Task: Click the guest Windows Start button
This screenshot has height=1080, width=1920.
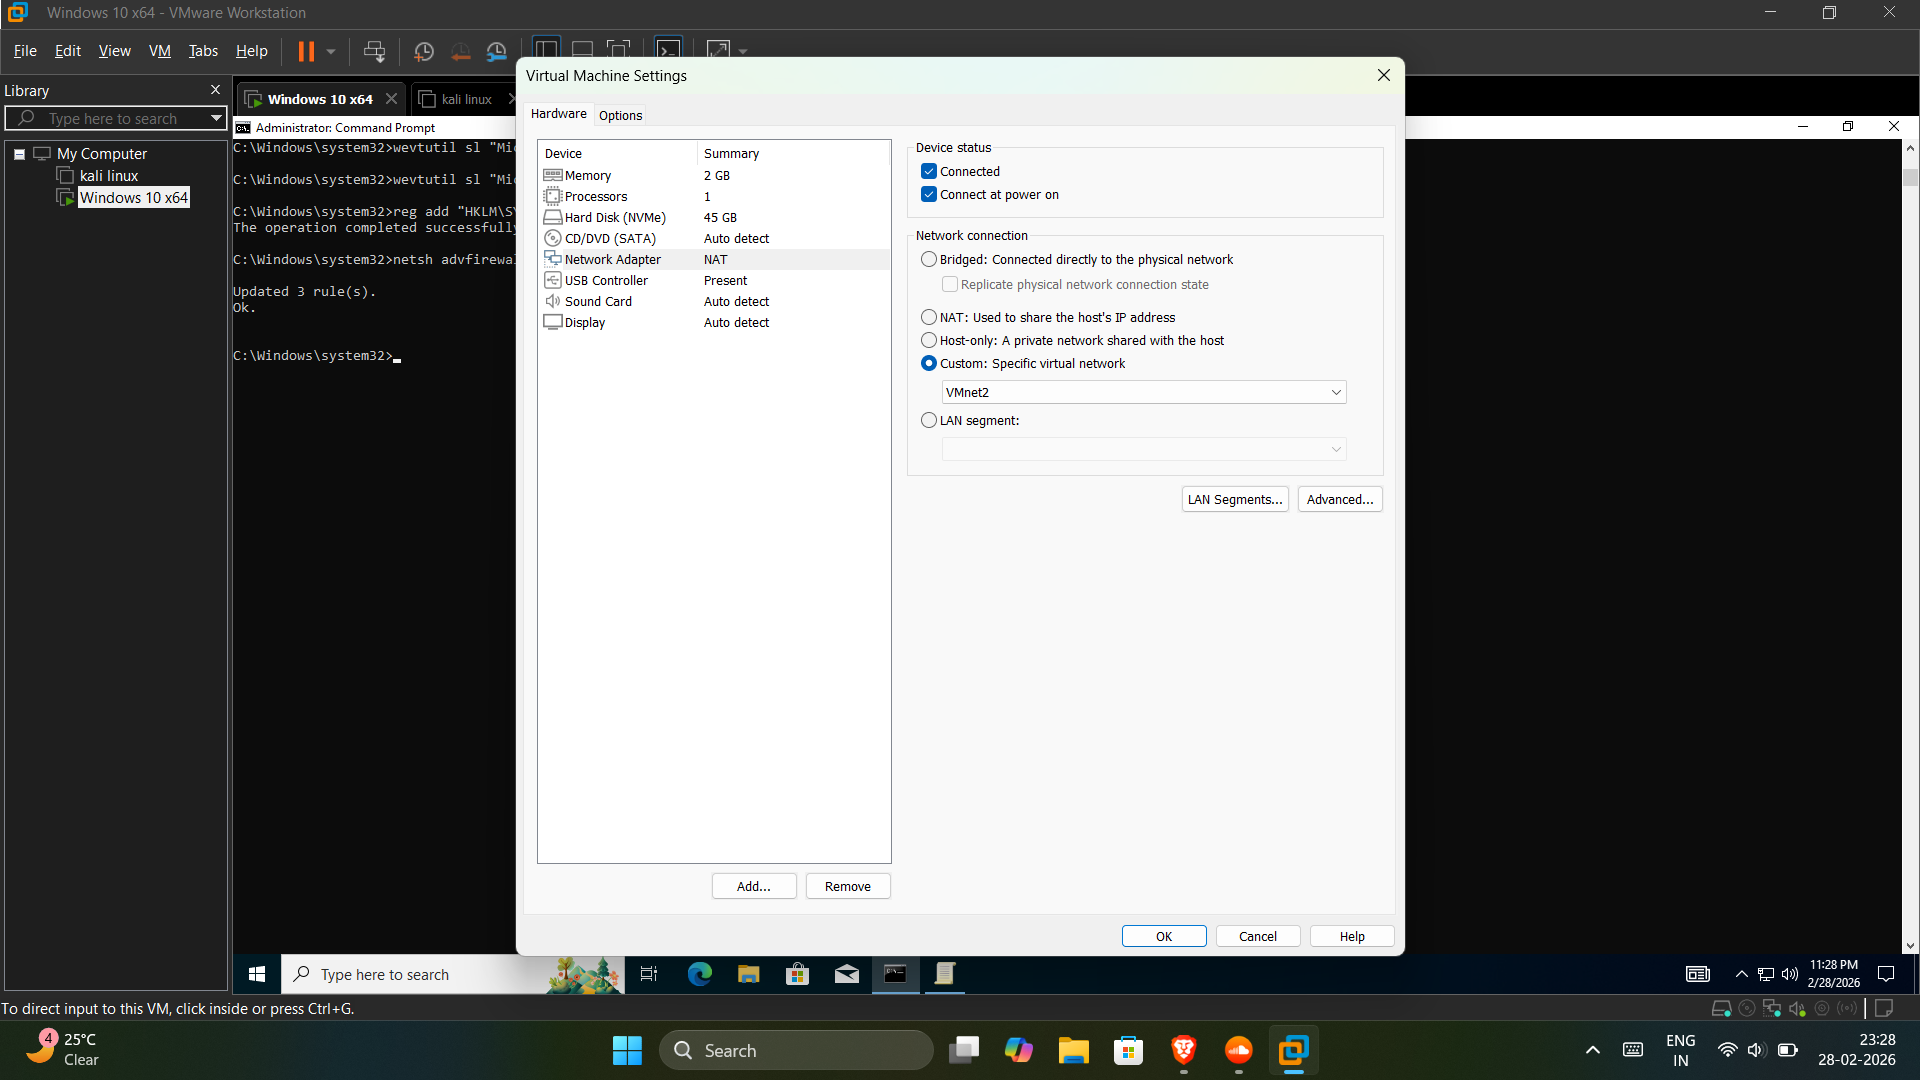Action: pos(257,974)
